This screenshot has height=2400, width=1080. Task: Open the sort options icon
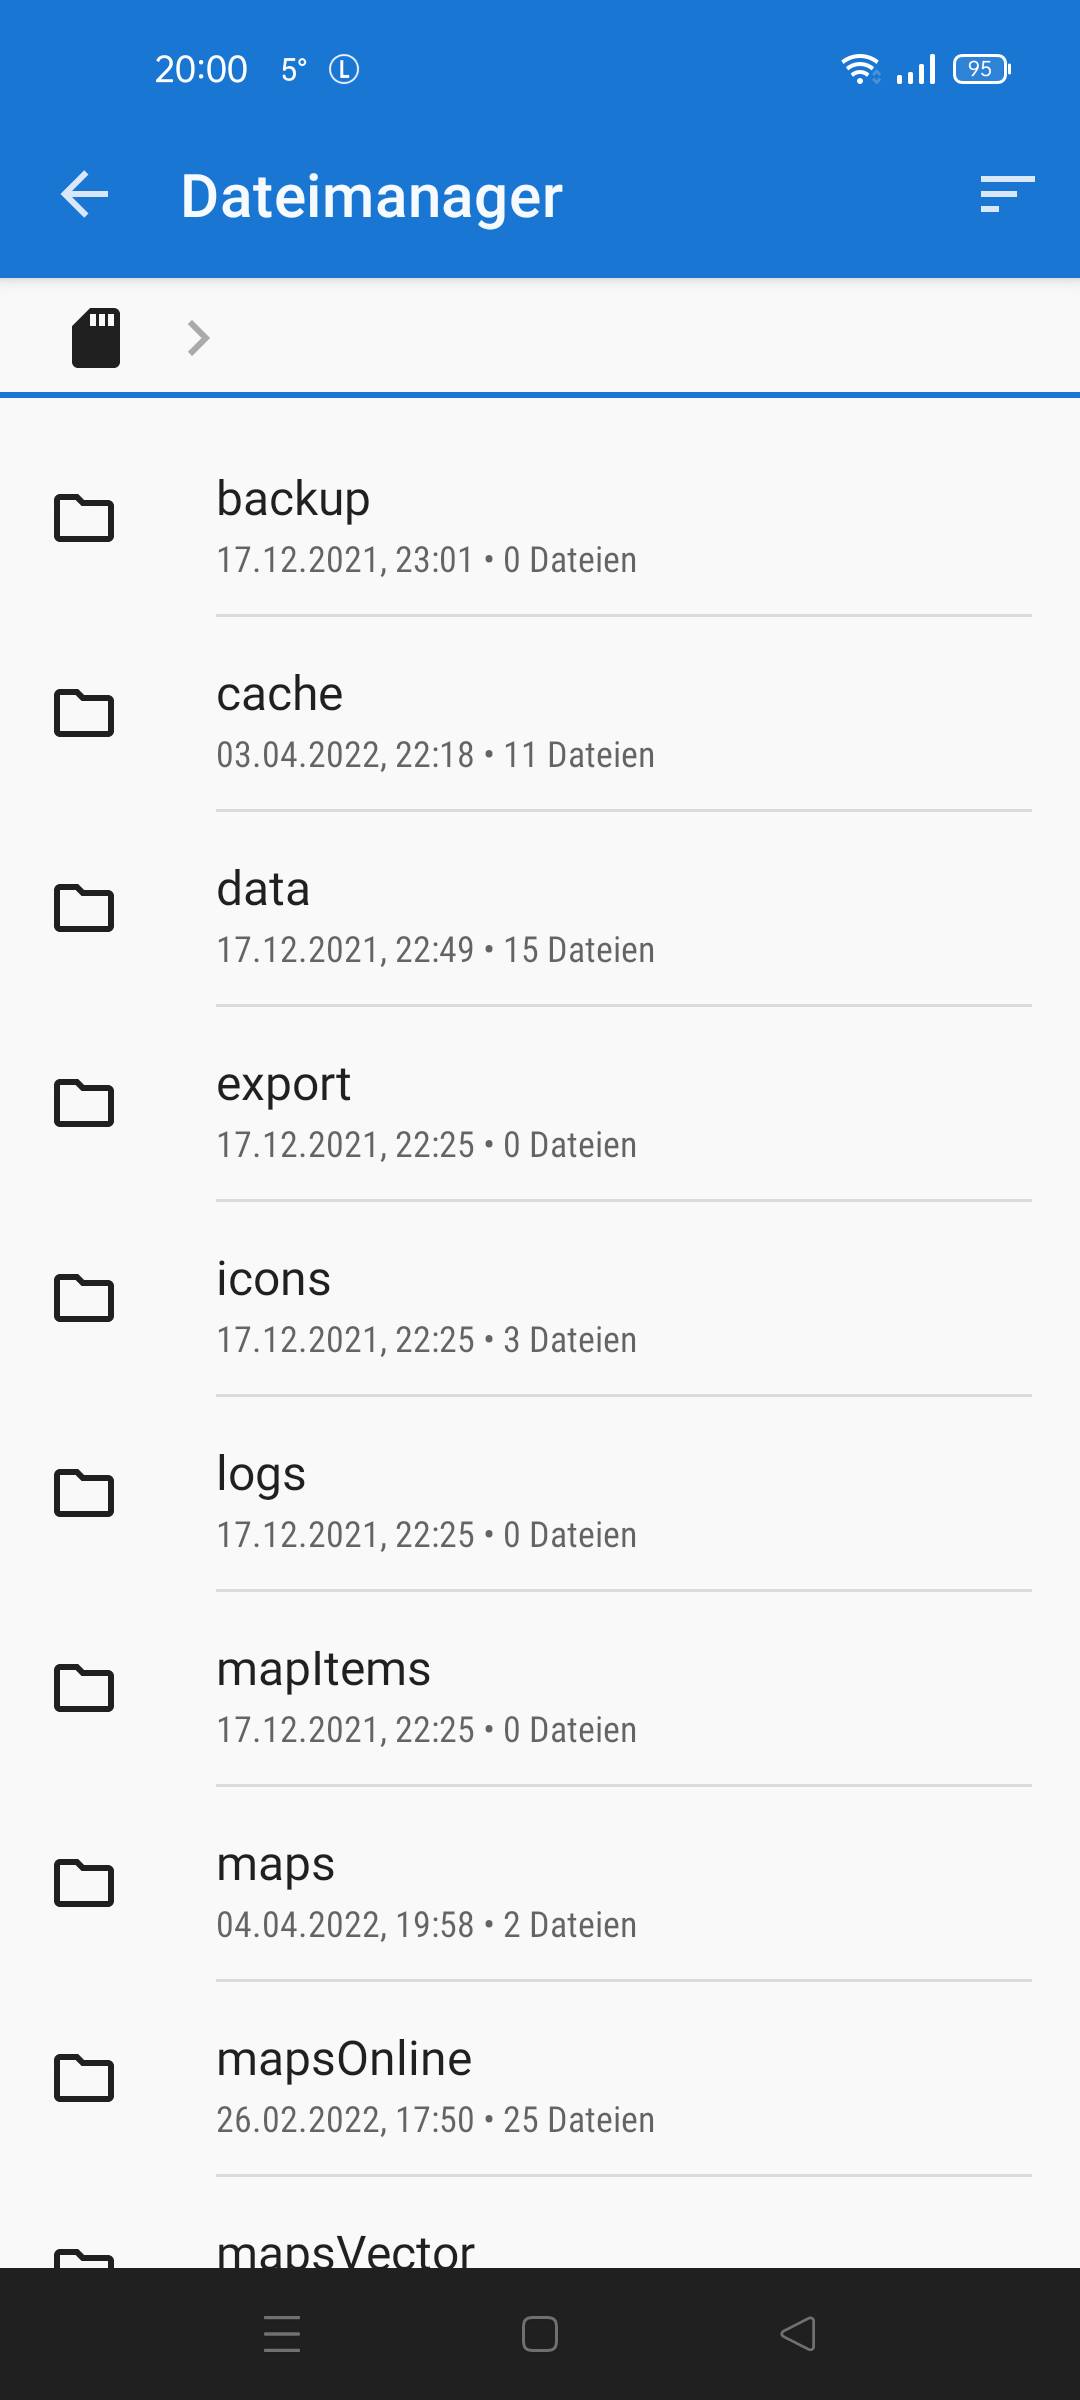1006,194
